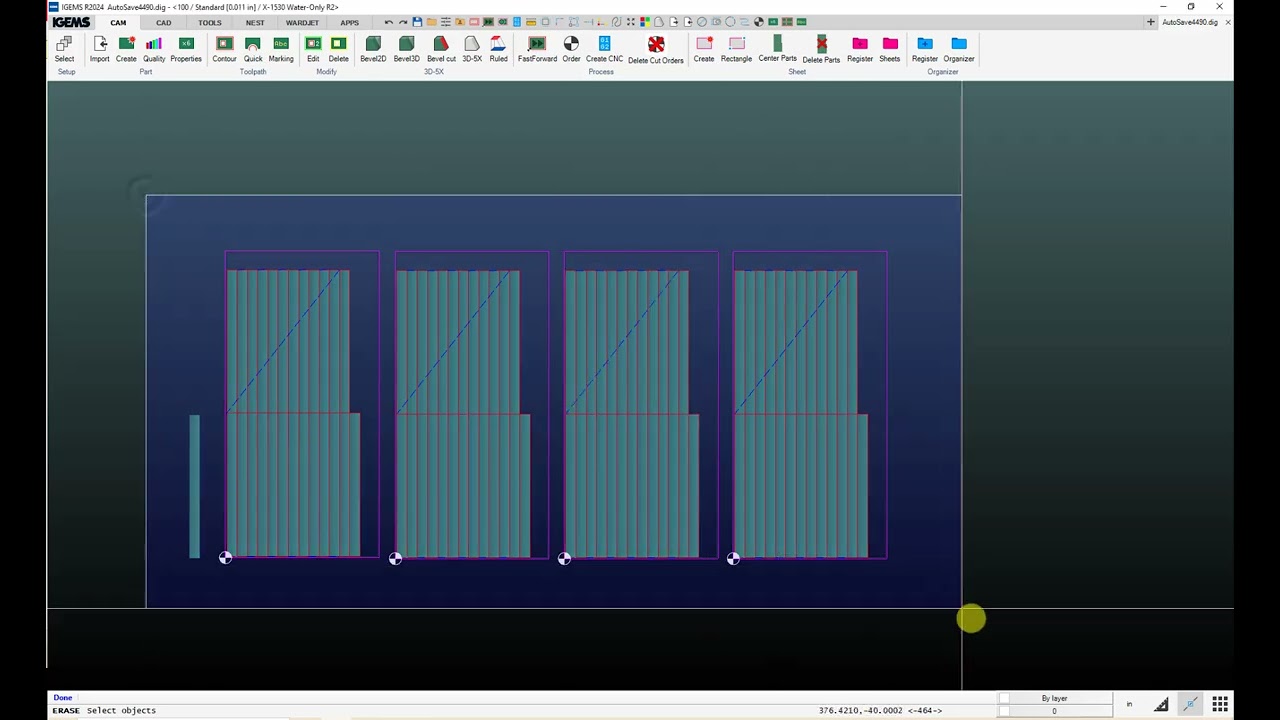Open the TOOLS ribbon tab
This screenshot has width=1280, height=720.
tap(209, 22)
